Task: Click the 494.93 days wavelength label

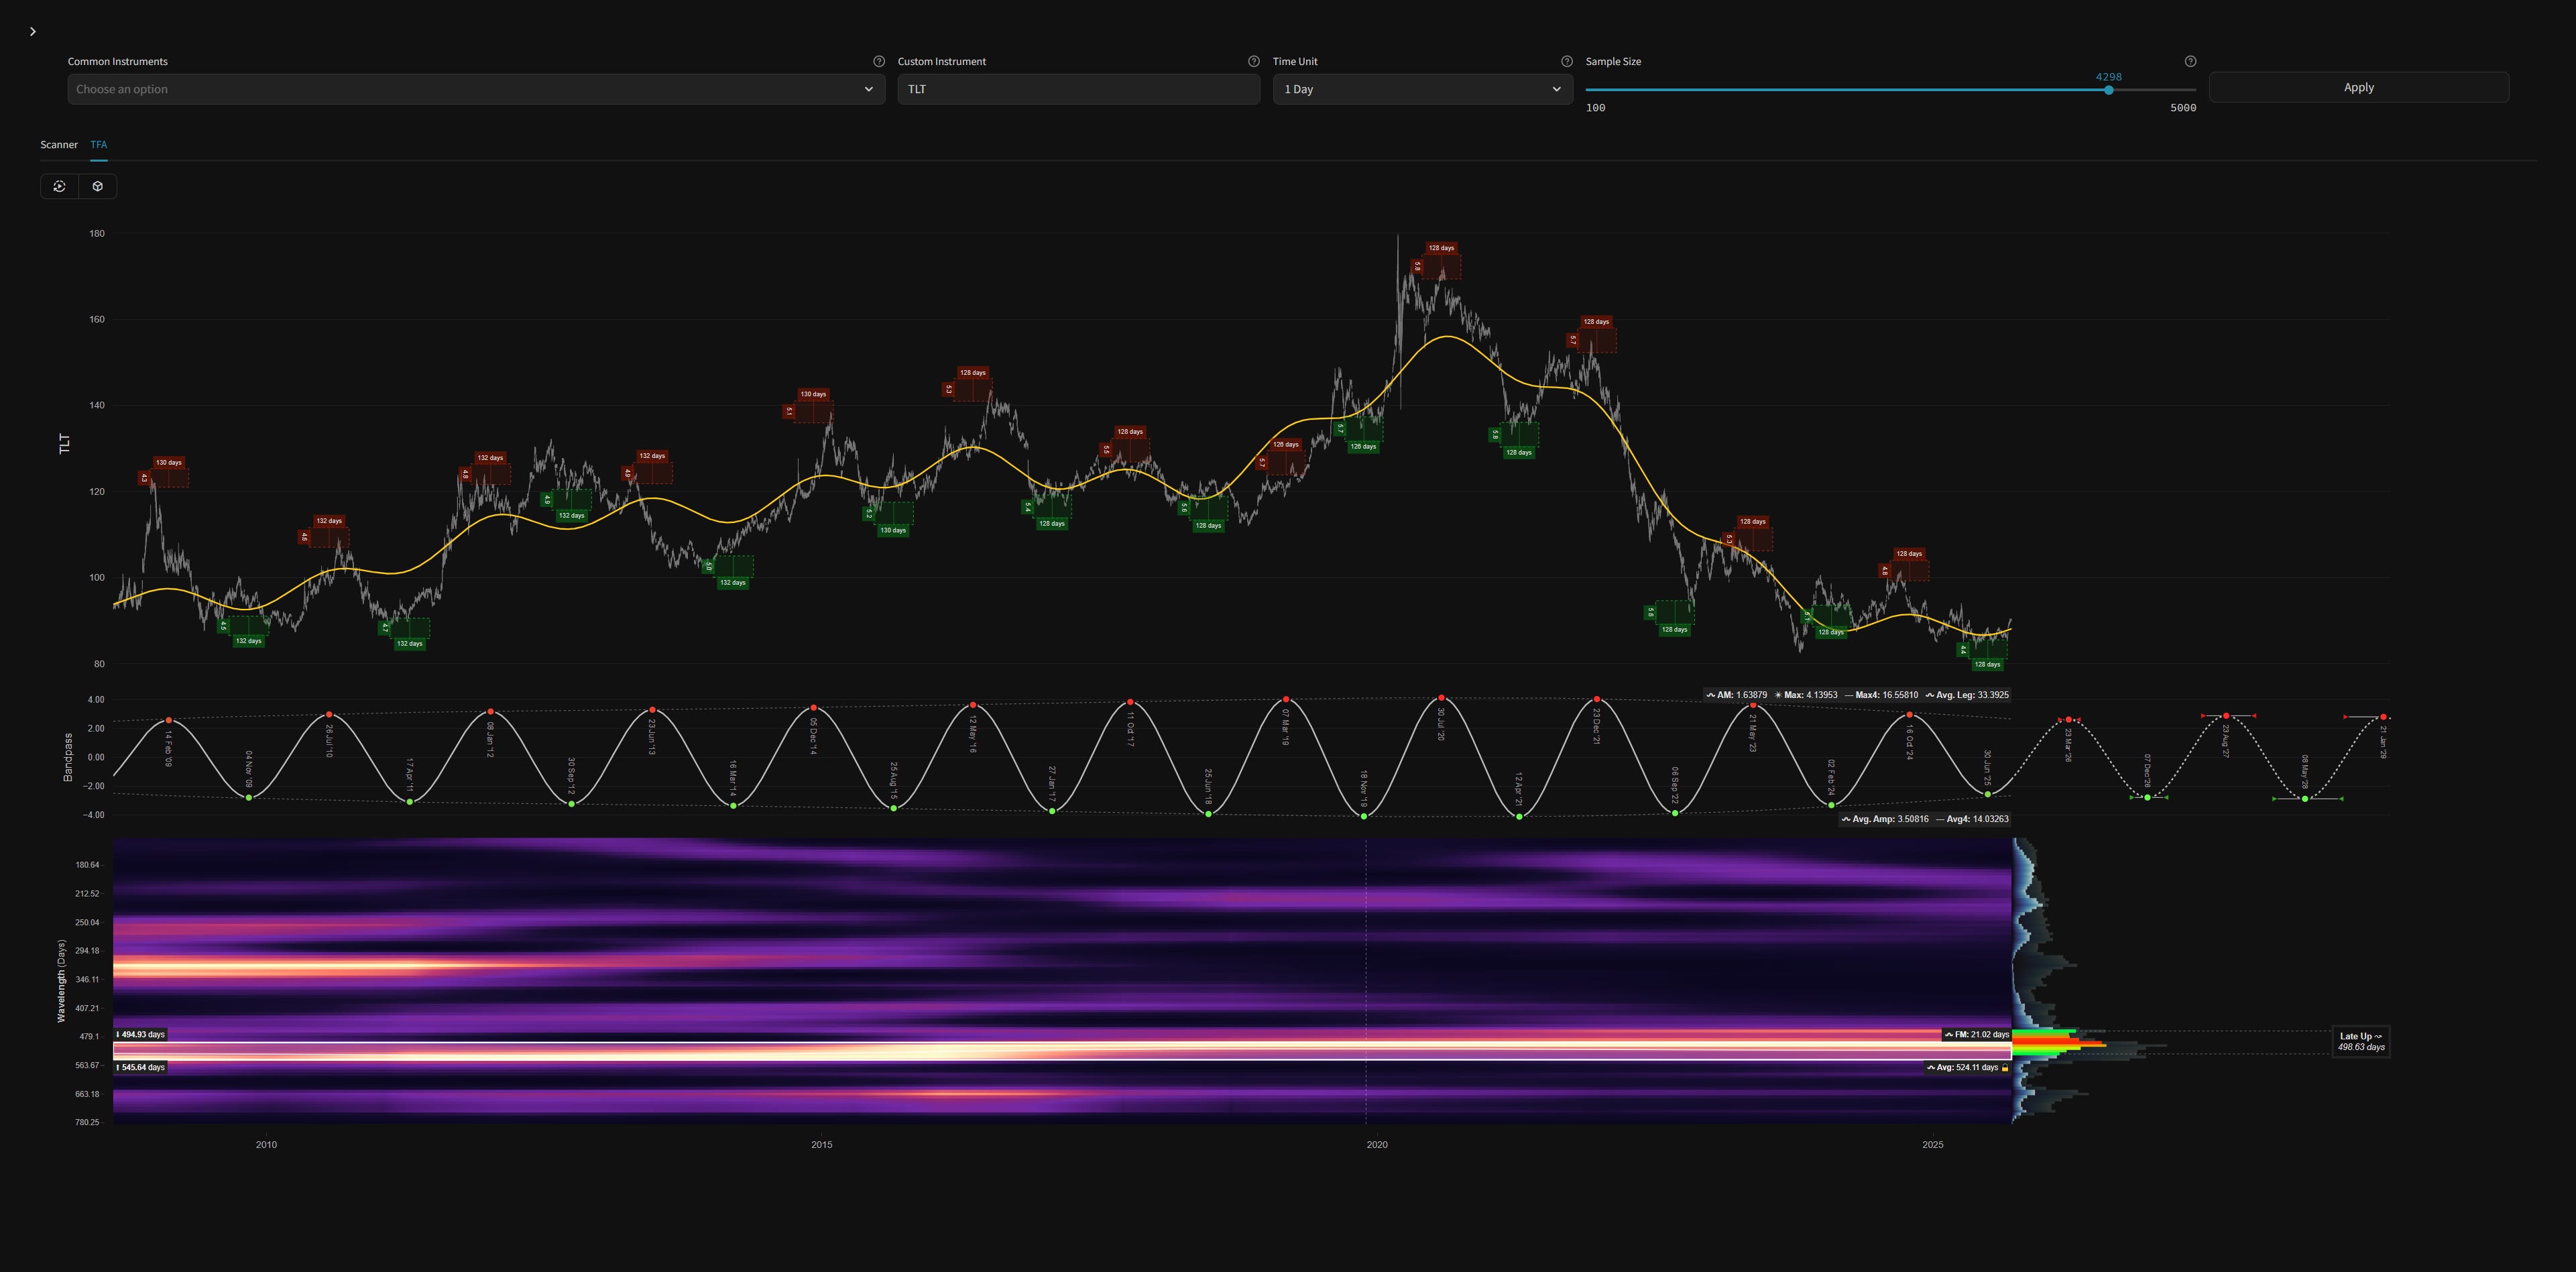Action: [141, 1035]
